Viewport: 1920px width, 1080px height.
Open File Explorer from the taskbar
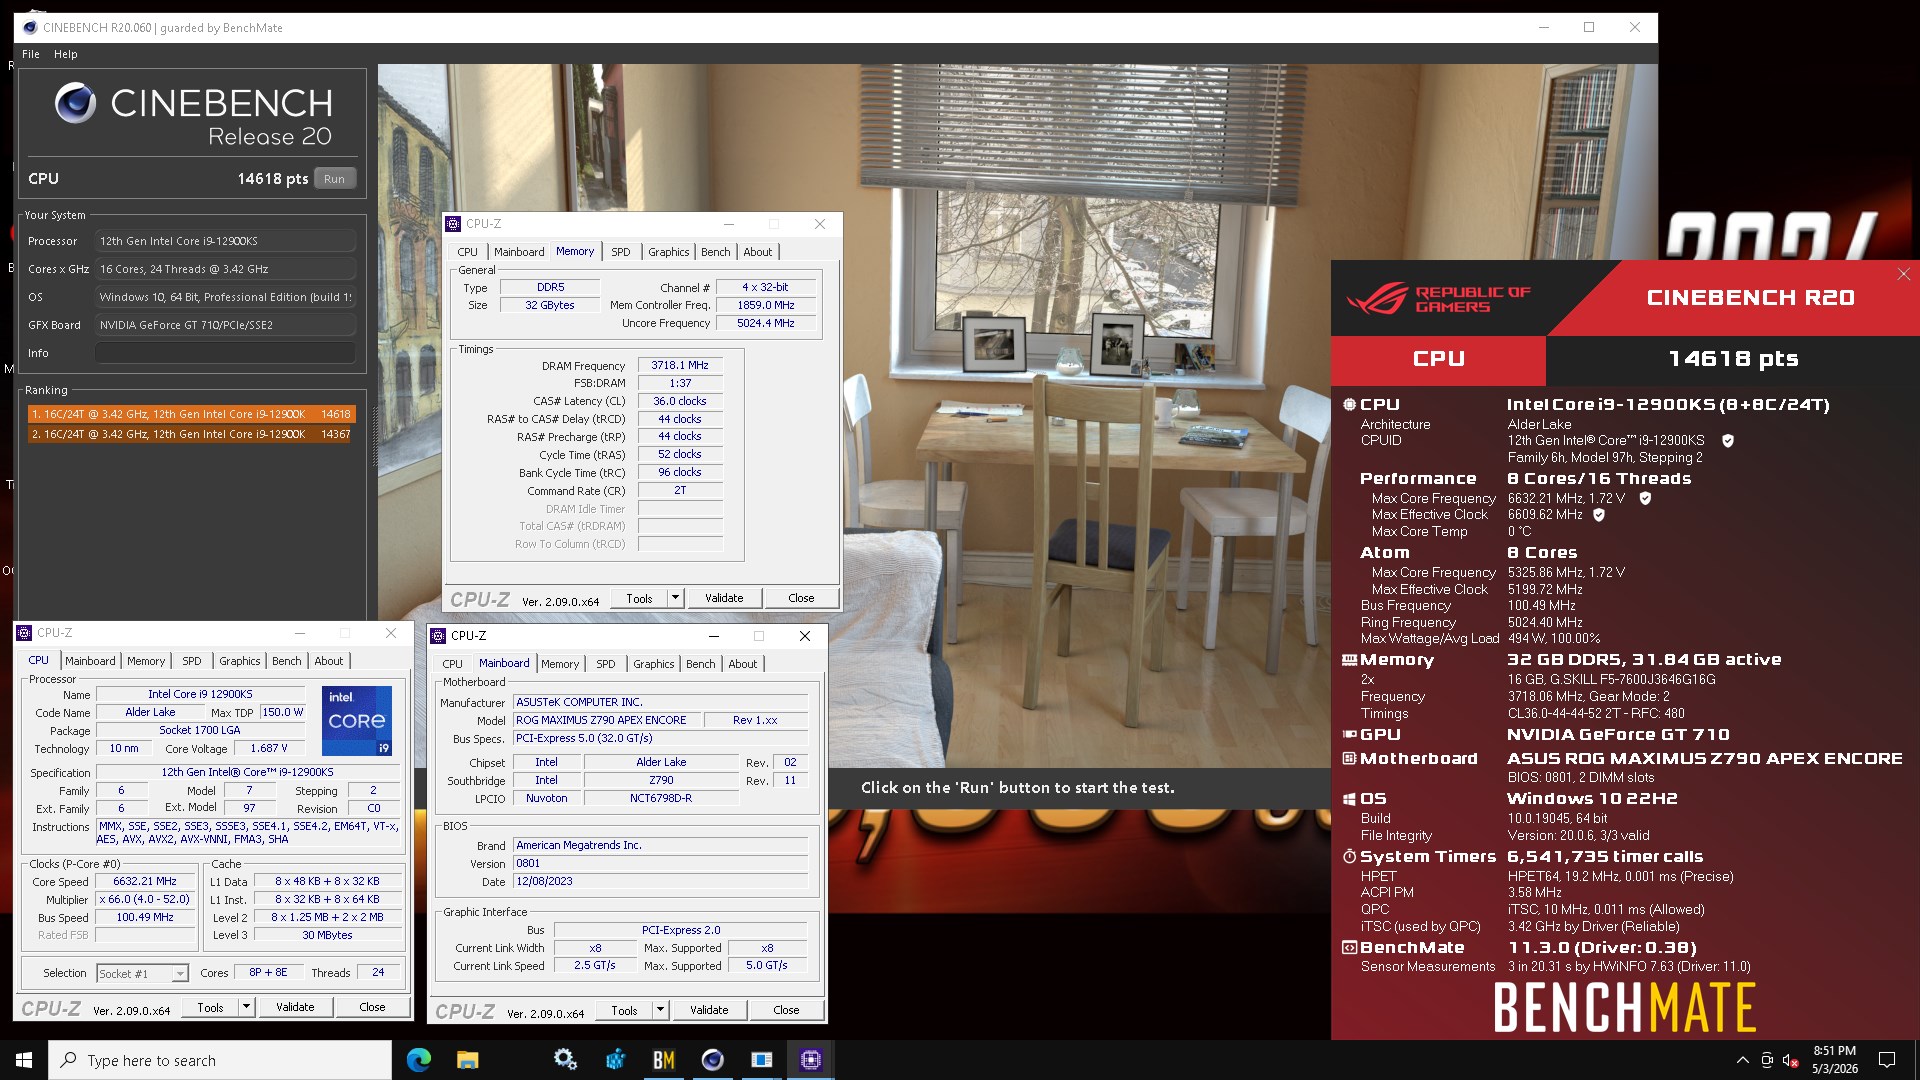pos(467,1060)
